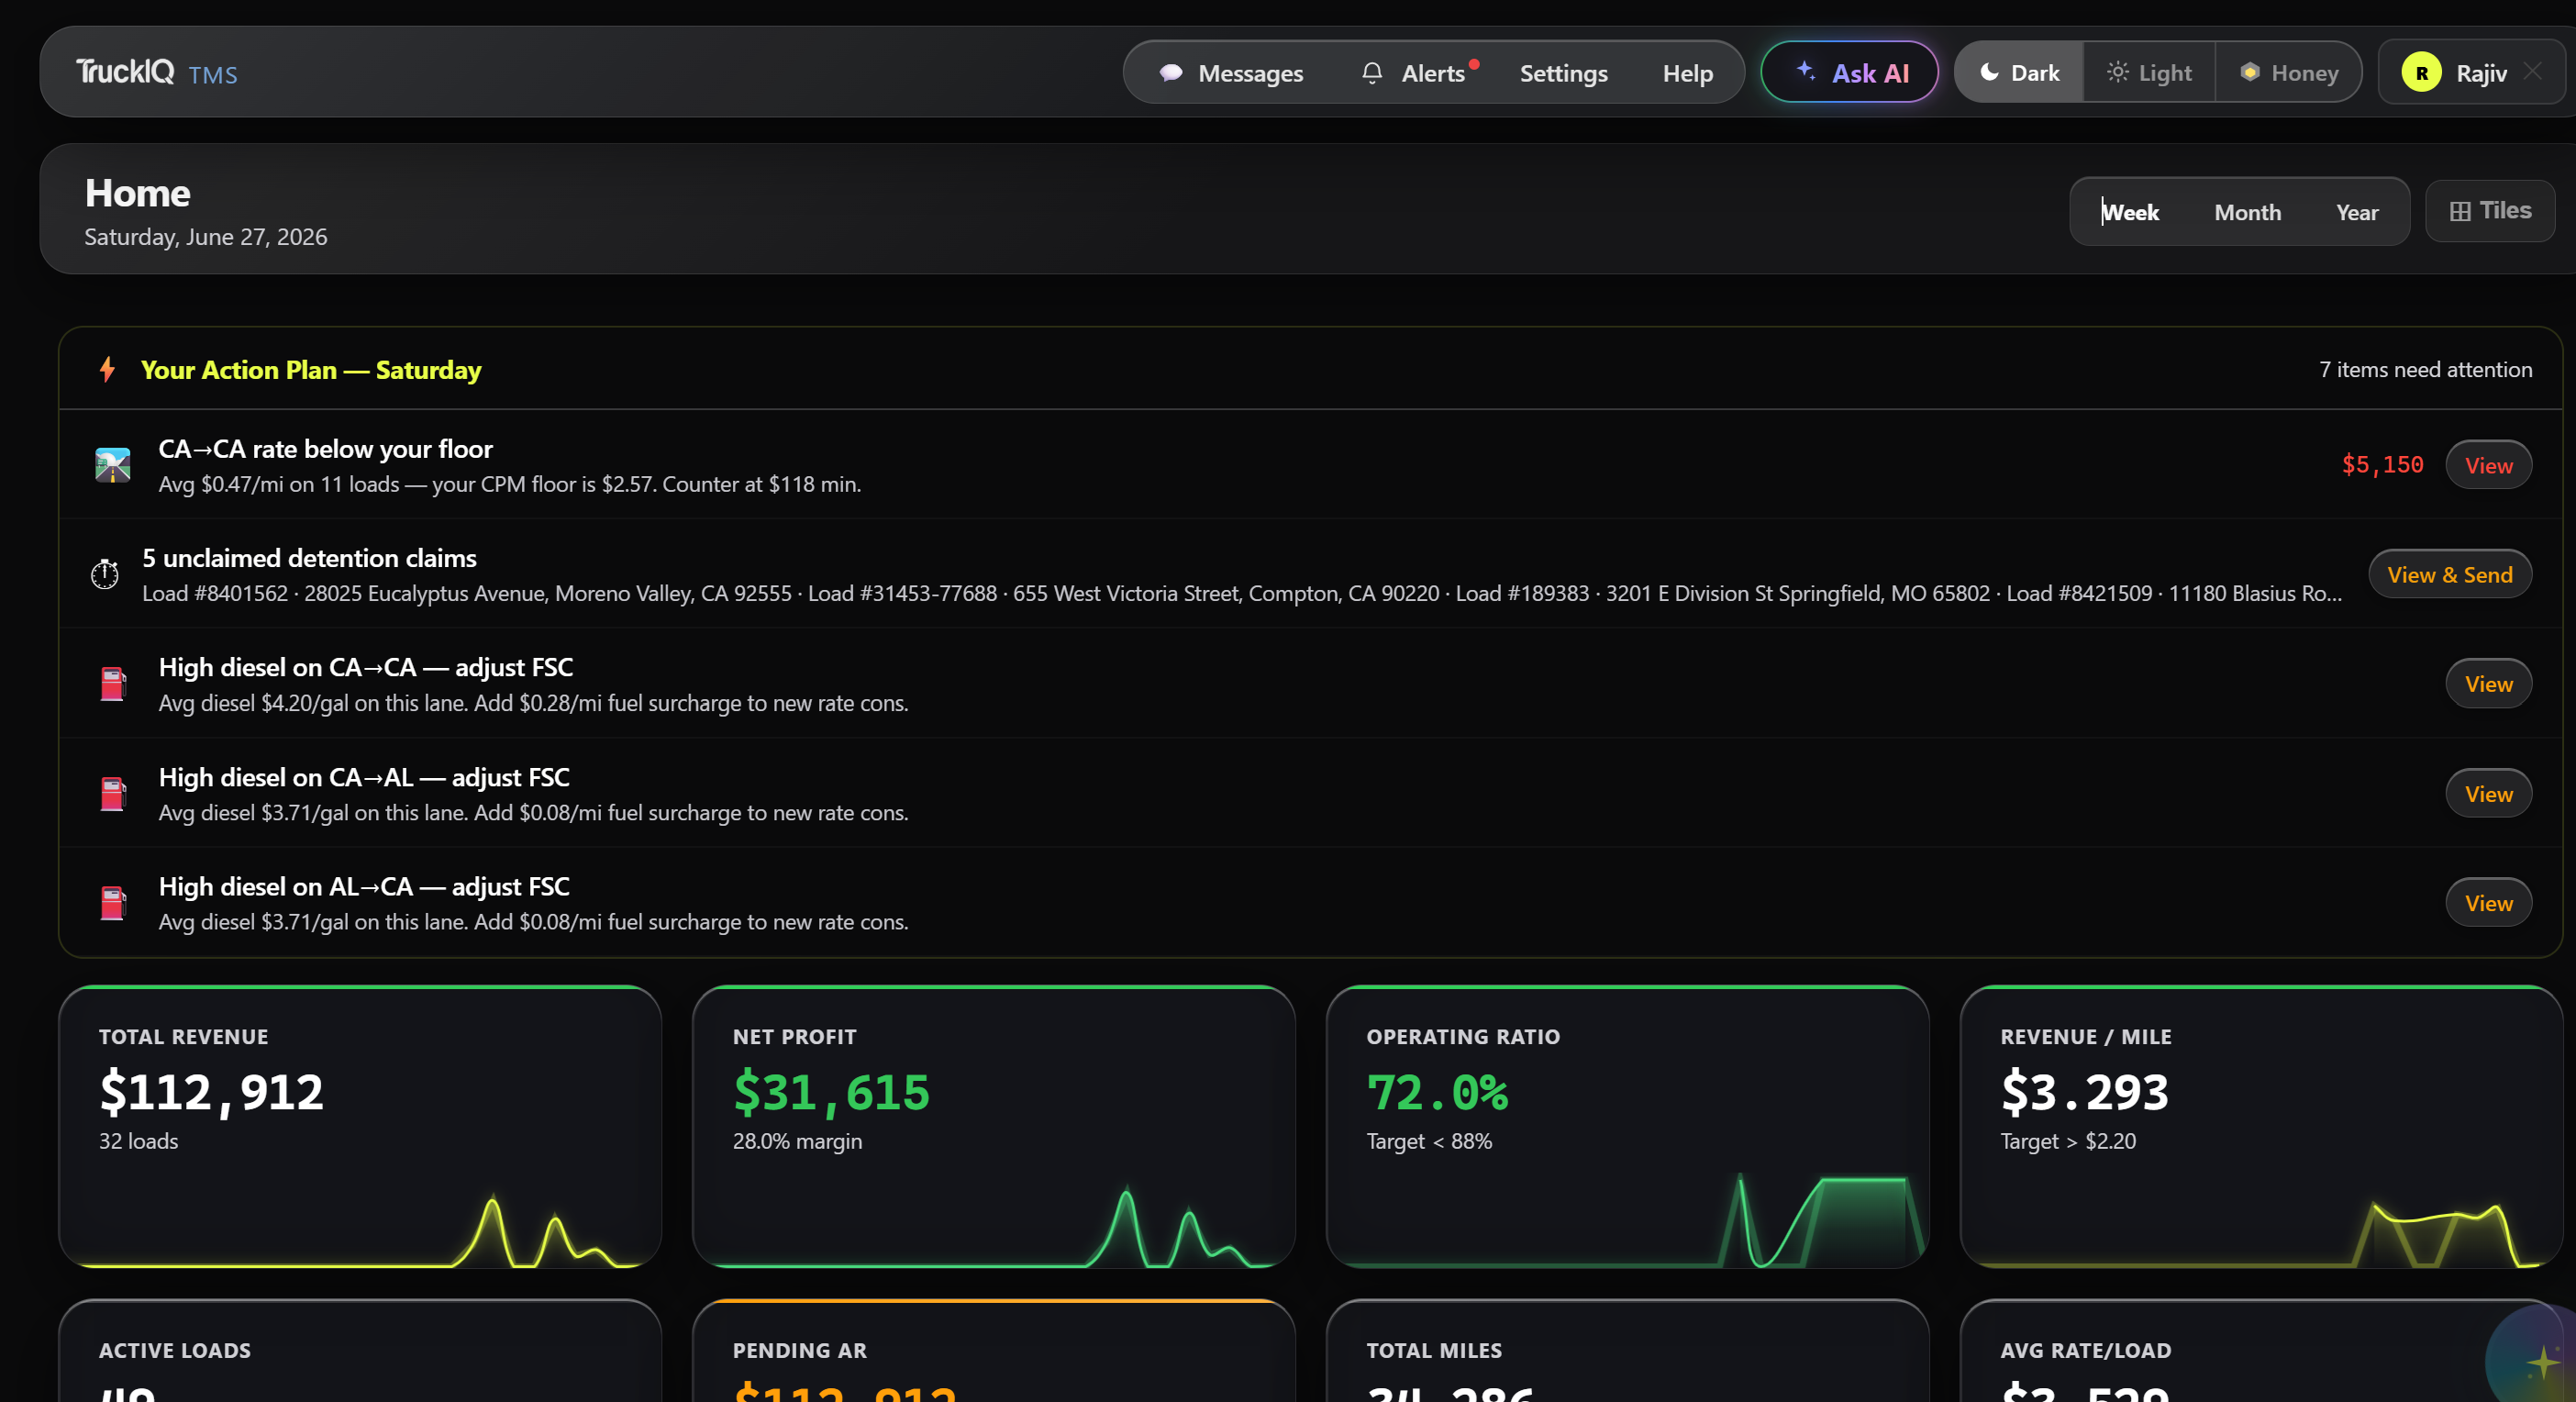Screen dimensions: 2576x1402
Task: Click the Operating Ratio sparkline chart
Action: 1627,1219
